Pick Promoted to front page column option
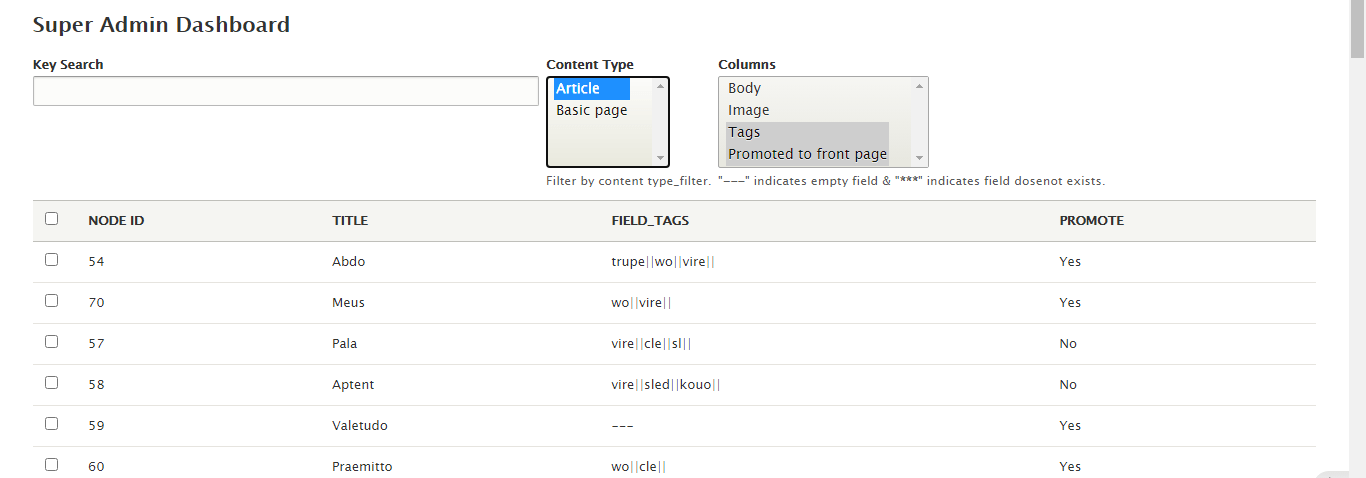This screenshot has height=478, width=1366. tap(807, 154)
